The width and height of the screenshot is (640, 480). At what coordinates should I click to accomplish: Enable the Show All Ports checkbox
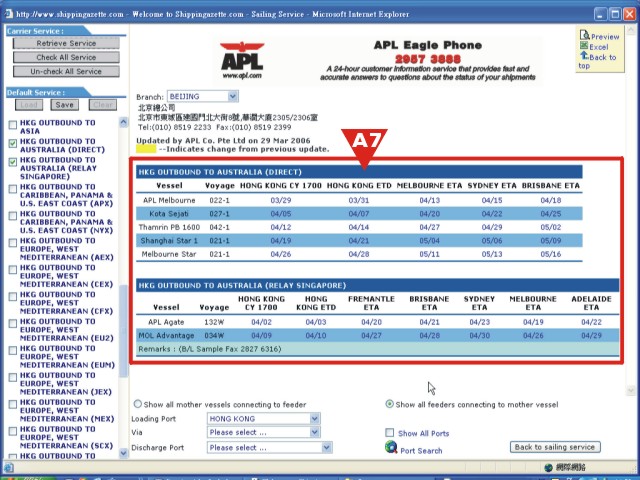point(391,433)
